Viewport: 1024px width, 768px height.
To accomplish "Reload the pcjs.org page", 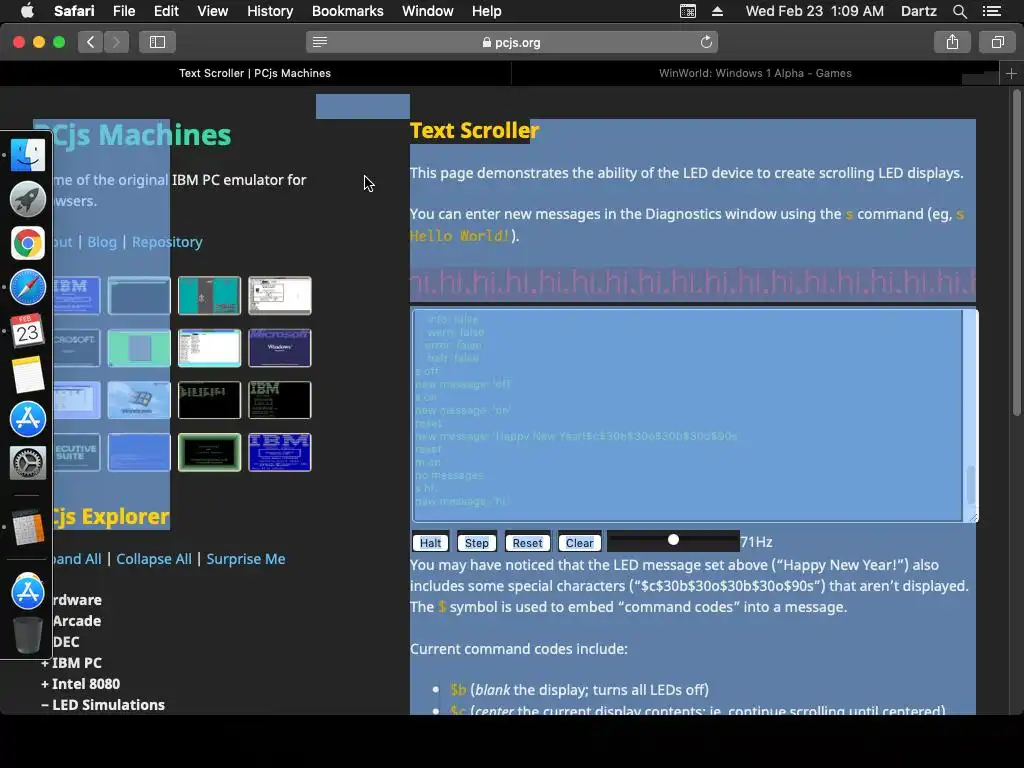I will click(706, 42).
